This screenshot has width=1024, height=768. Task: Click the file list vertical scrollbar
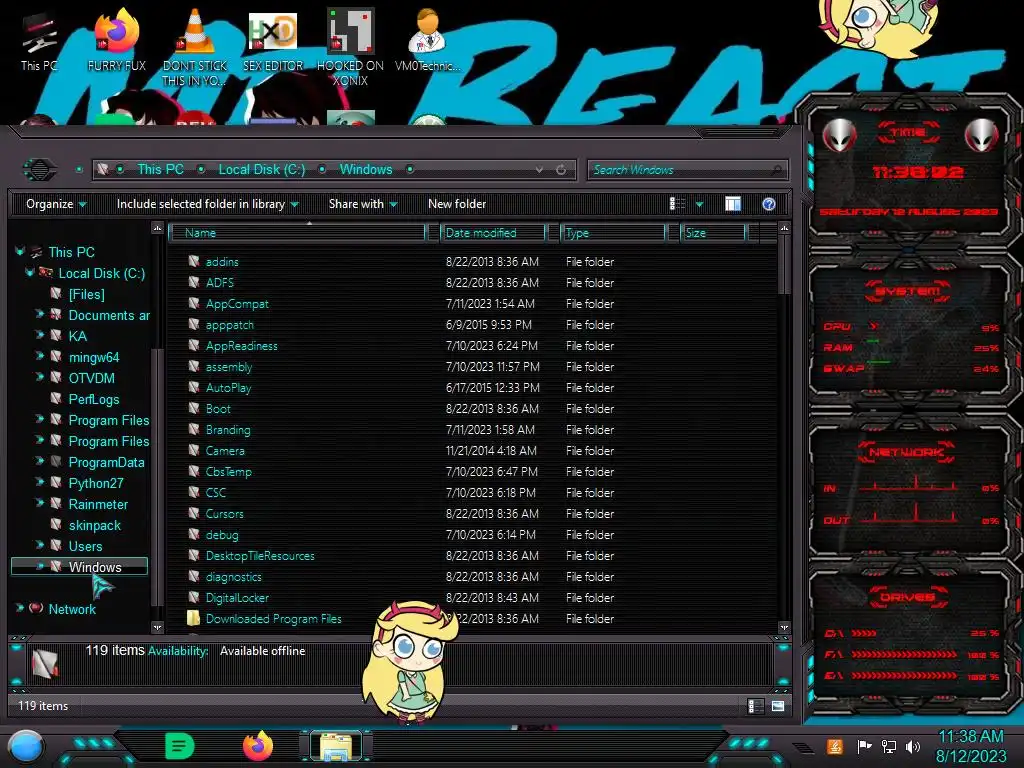(784, 266)
